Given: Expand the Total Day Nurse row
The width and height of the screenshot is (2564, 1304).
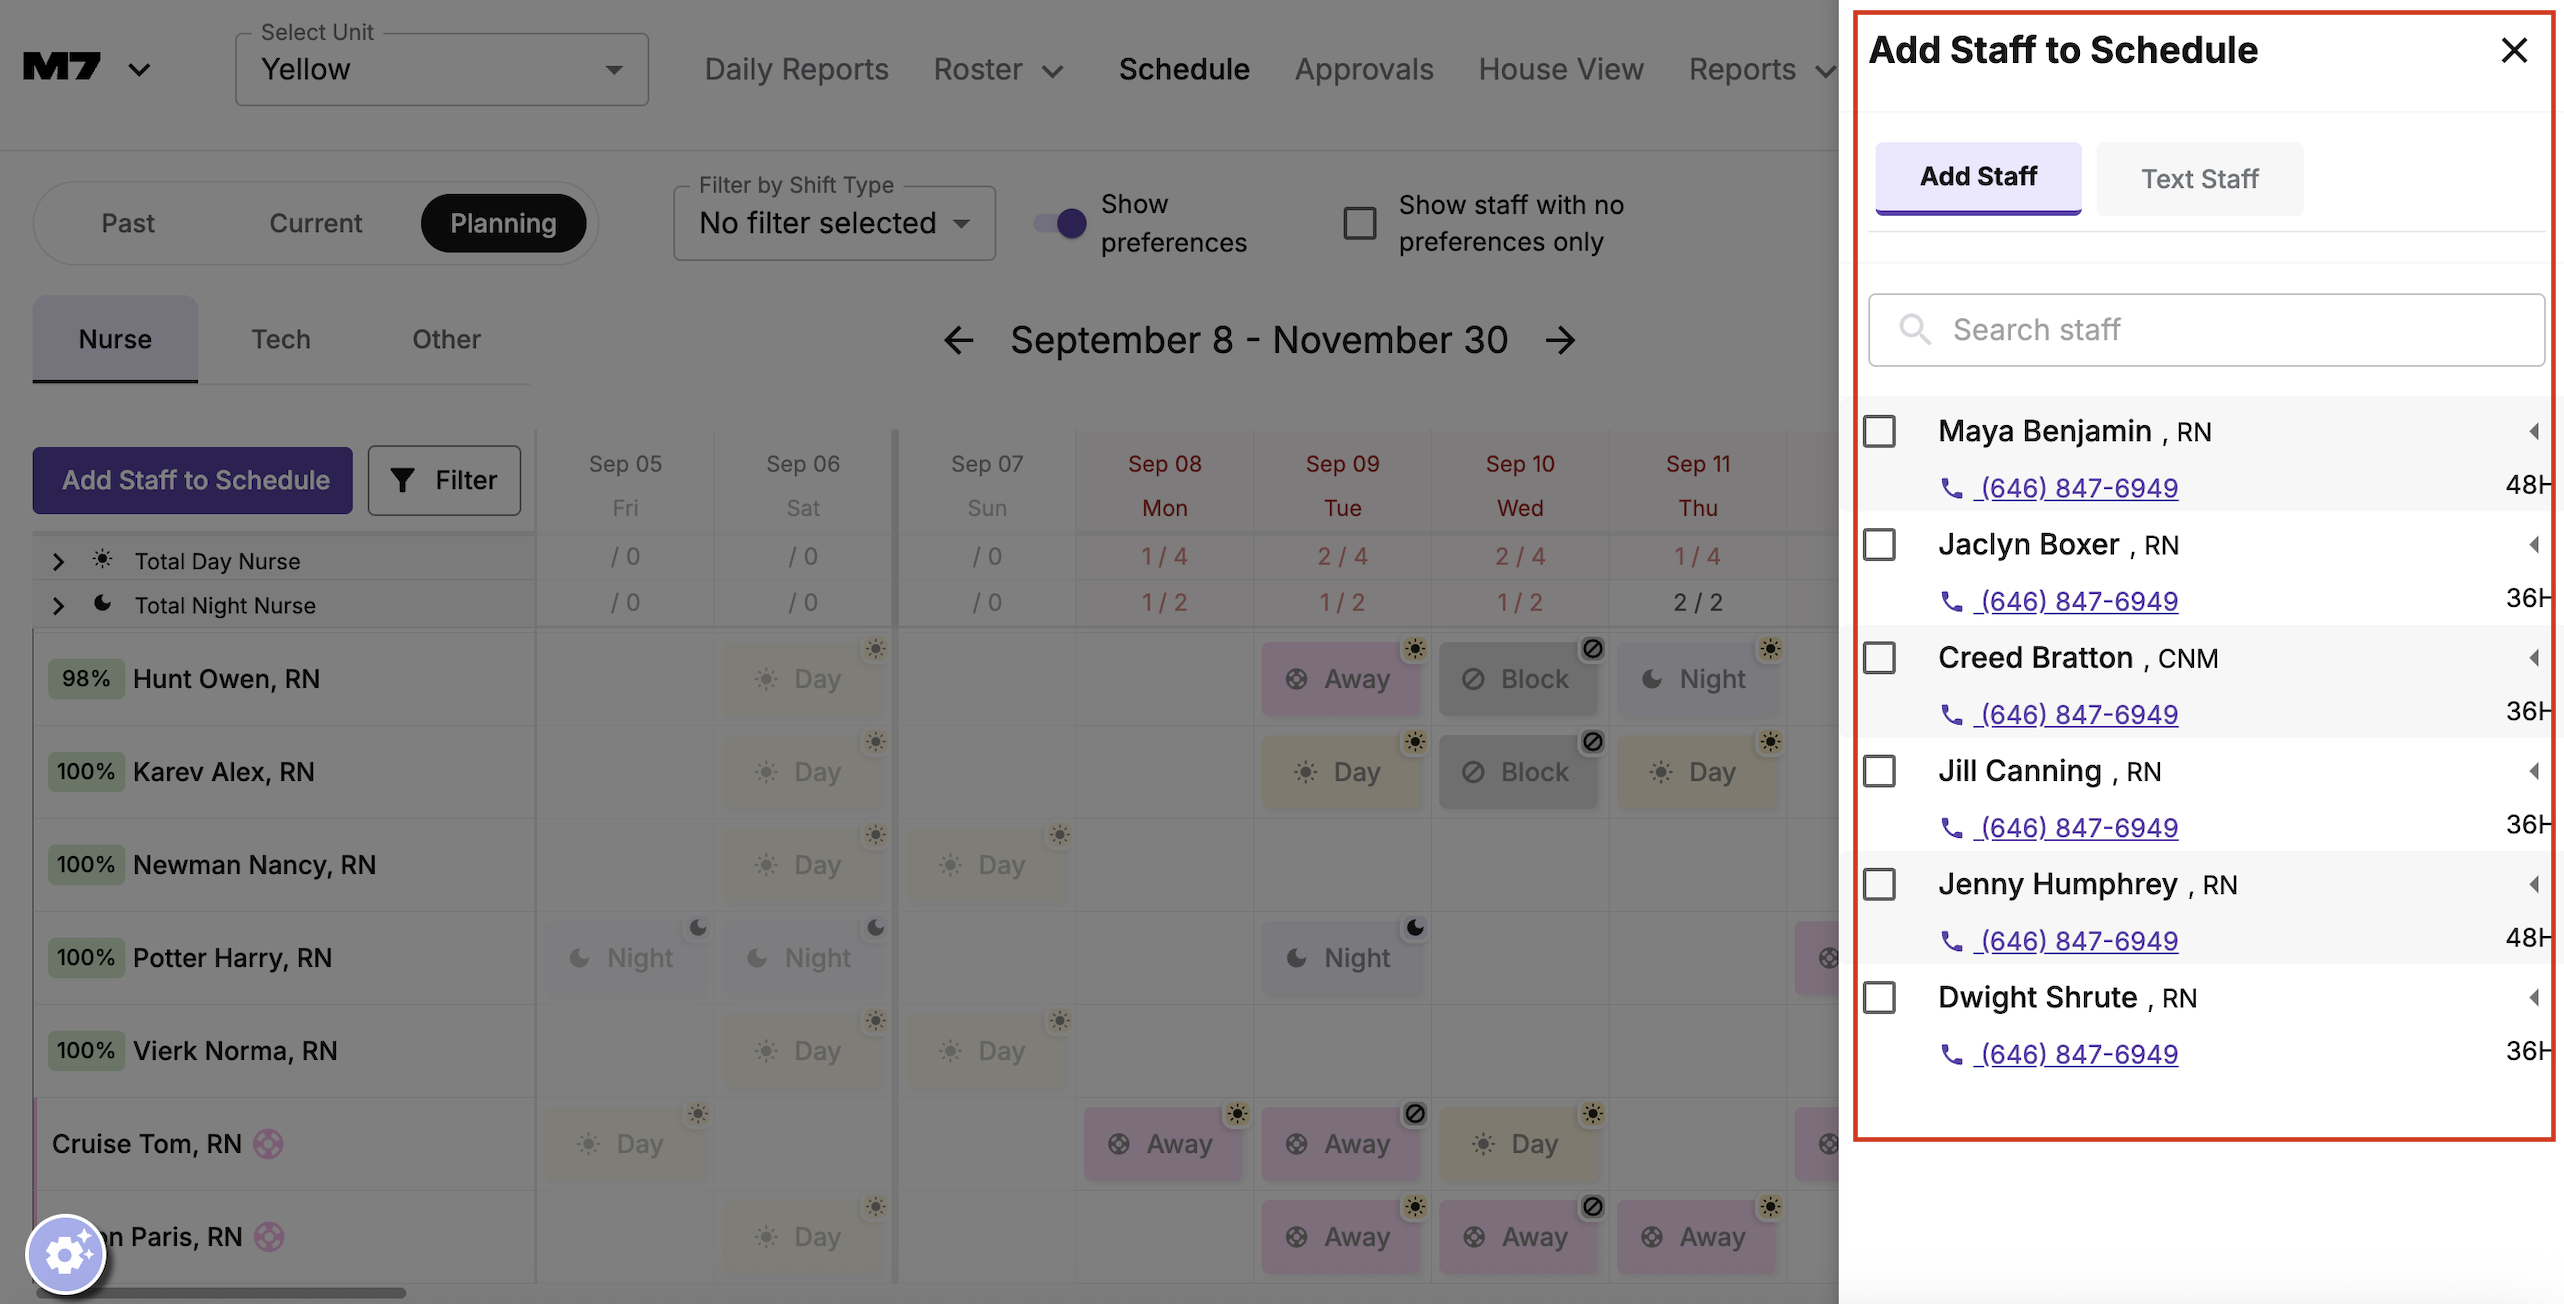Looking at the screenshot, I should click(x=58, y=561).
